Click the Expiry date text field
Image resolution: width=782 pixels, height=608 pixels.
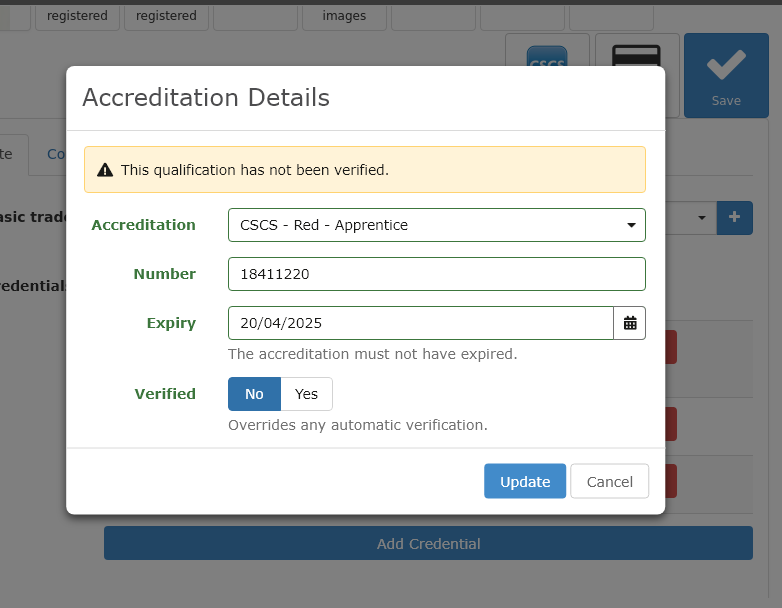421,323
